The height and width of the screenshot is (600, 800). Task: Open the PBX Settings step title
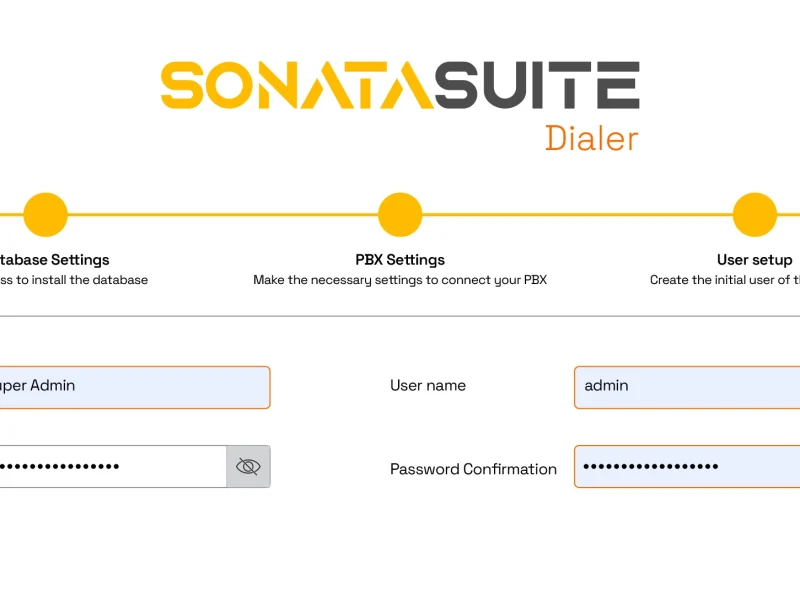[400, 260]
